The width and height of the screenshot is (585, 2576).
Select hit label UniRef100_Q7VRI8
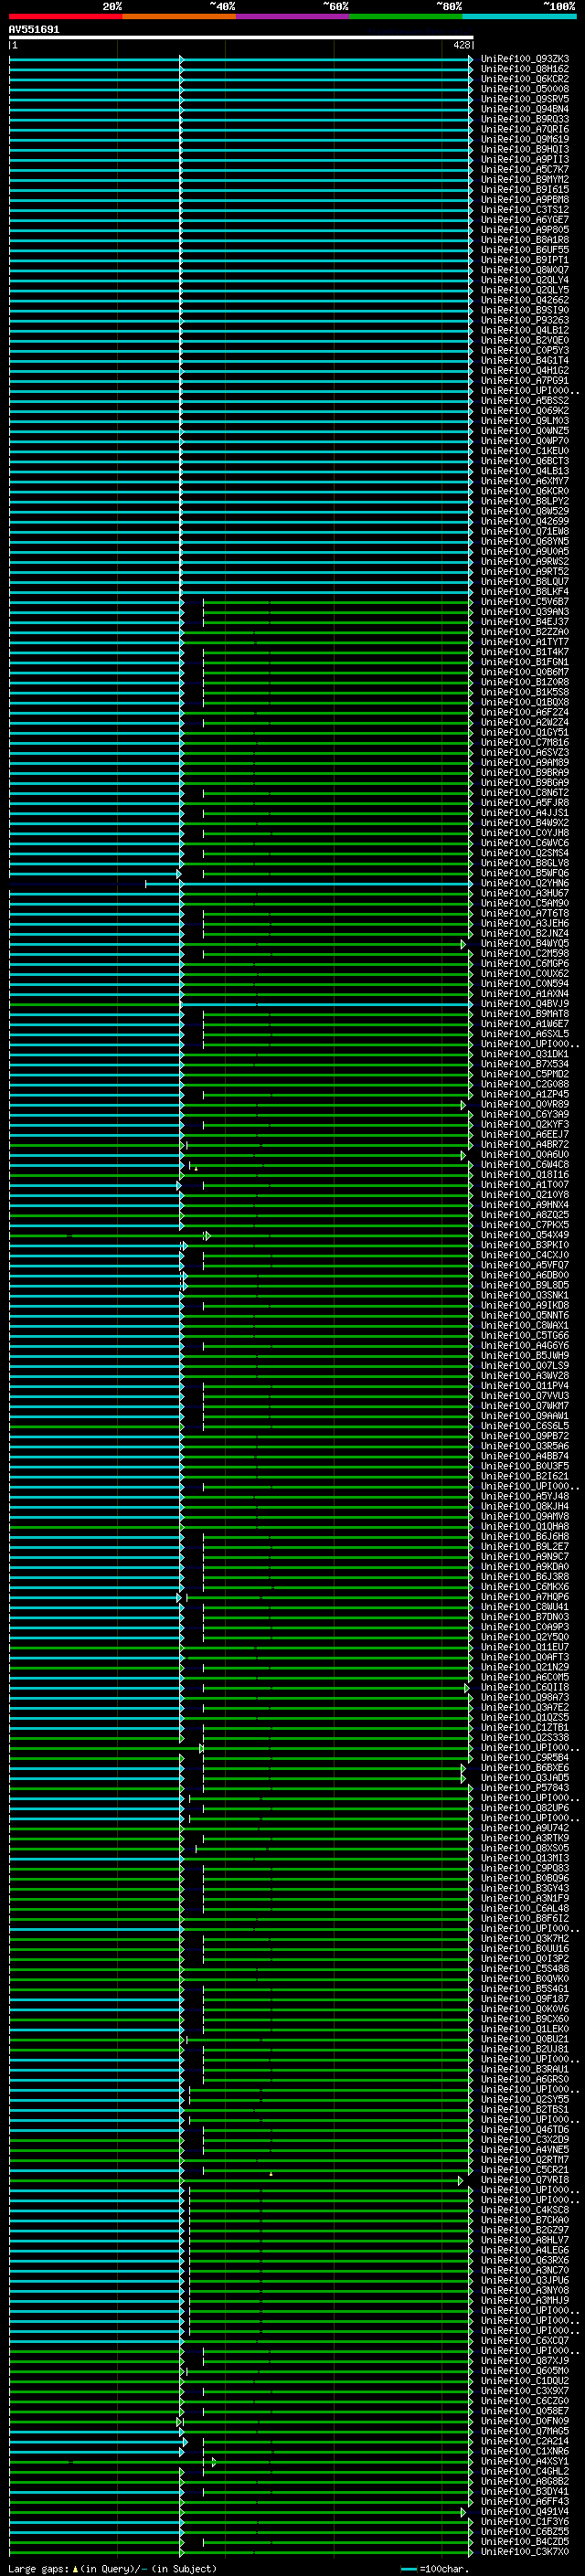point(525,2180)
